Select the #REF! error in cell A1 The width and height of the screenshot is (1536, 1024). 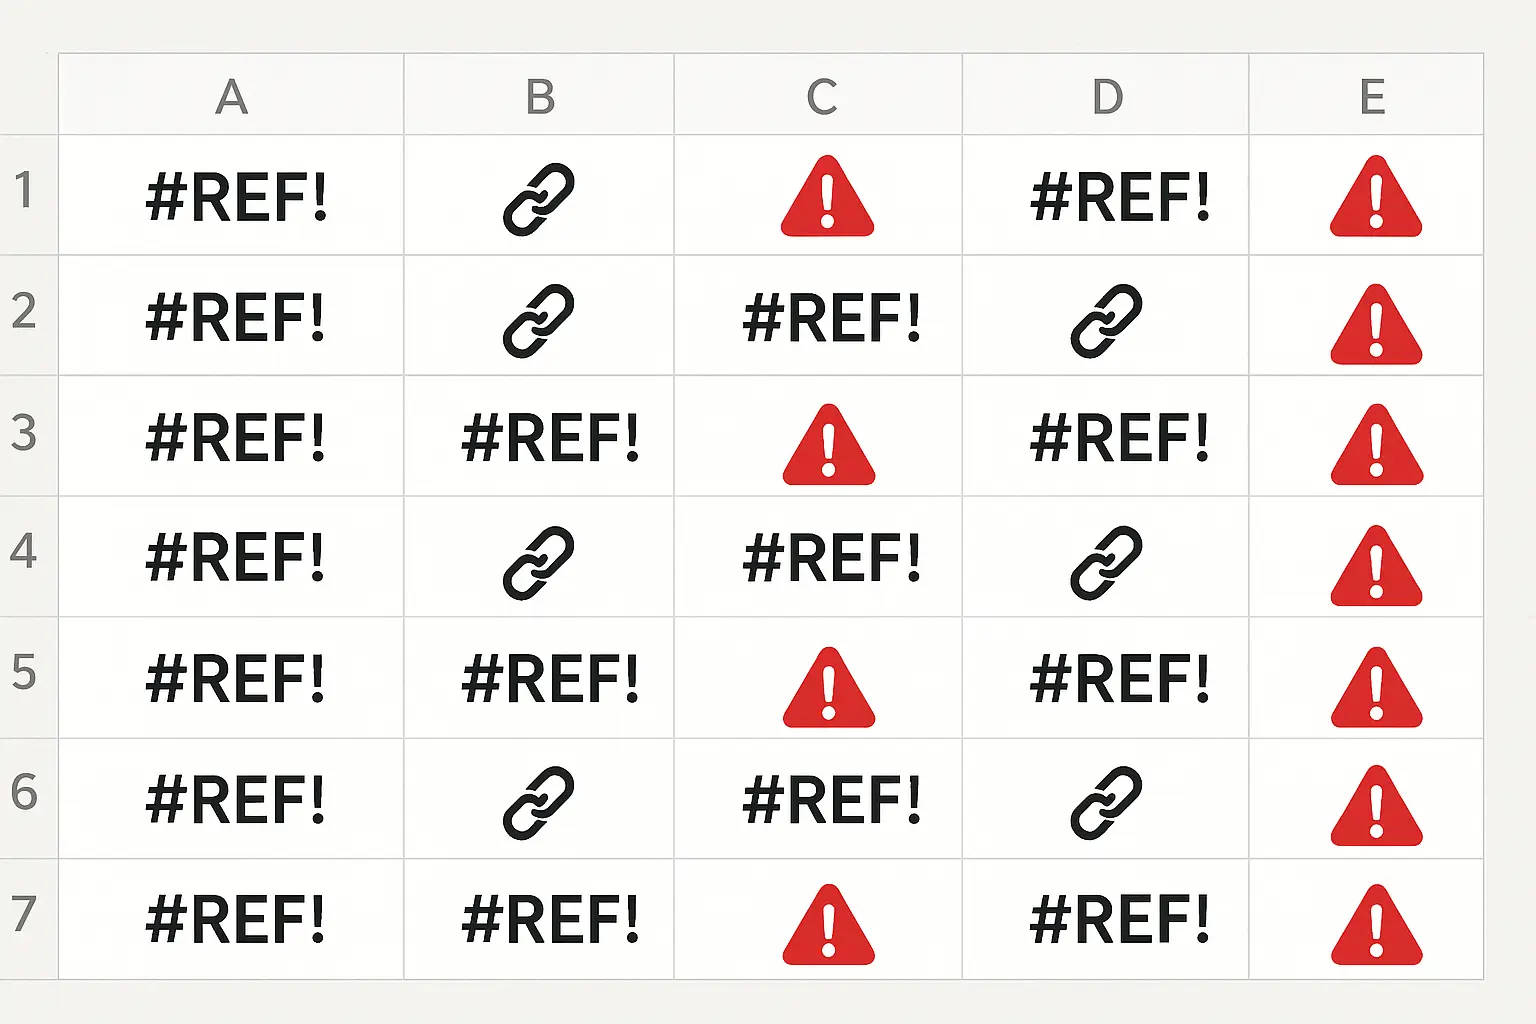tap(236, 197)
